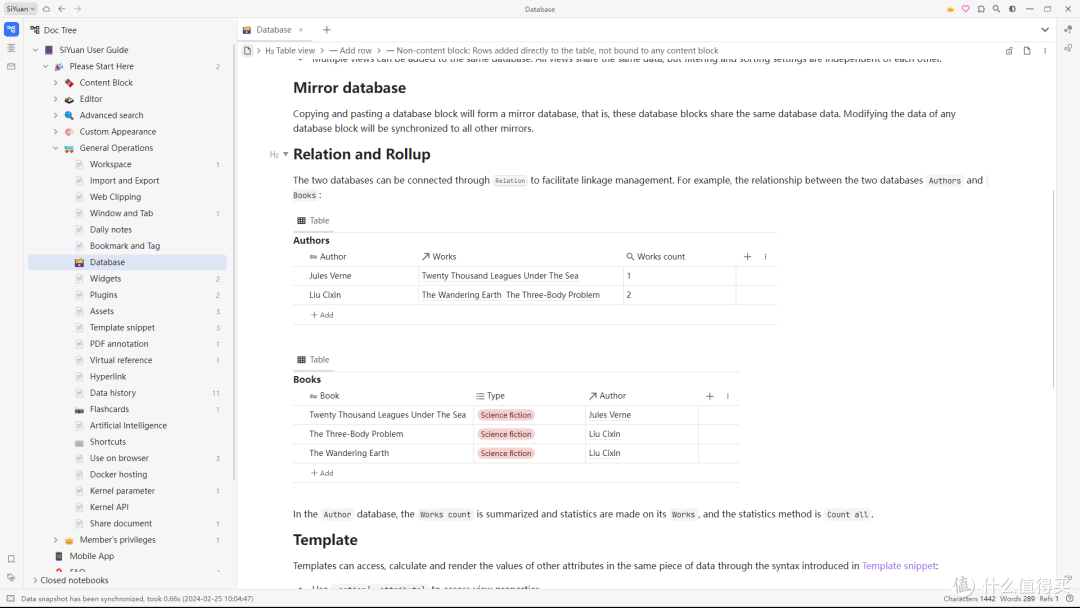
Task: Click Science fiction tag for The Wandering Earth
Action: point(506,453)
